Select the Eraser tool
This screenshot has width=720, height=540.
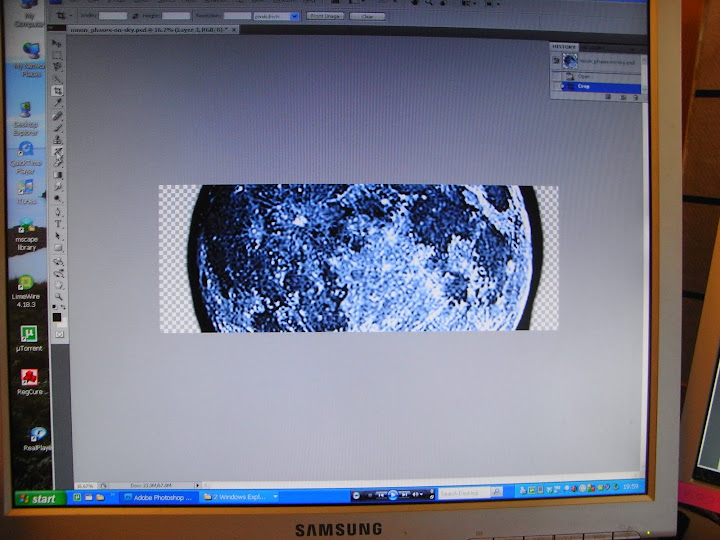pos(58,163)
